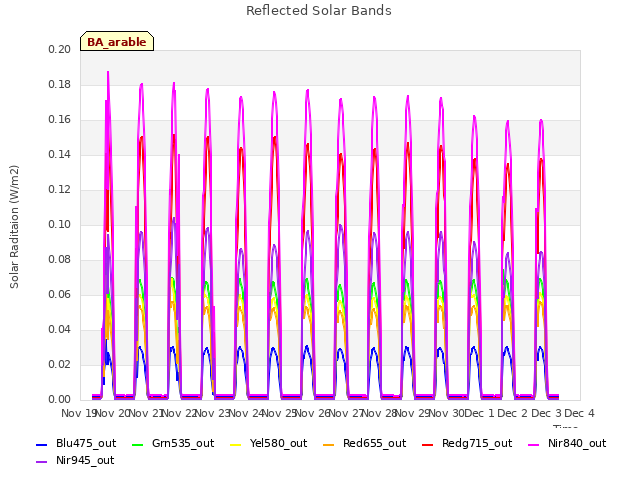Click the green Grn535_out legend swatch
This screenshot has width=640, height=480.
138,444
